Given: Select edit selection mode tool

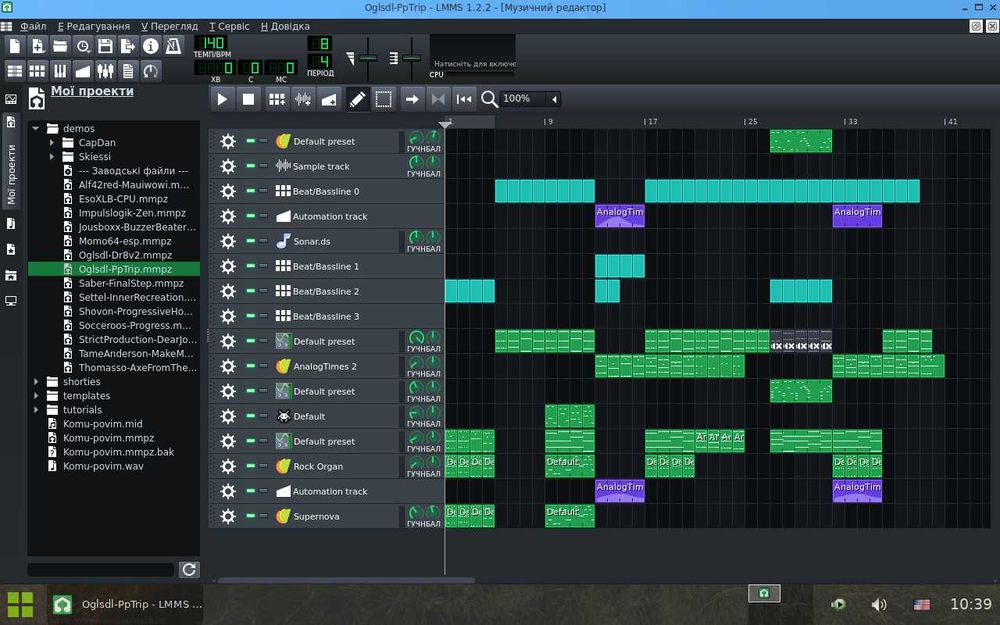Looking at the screenshot, I should (383, 99).
